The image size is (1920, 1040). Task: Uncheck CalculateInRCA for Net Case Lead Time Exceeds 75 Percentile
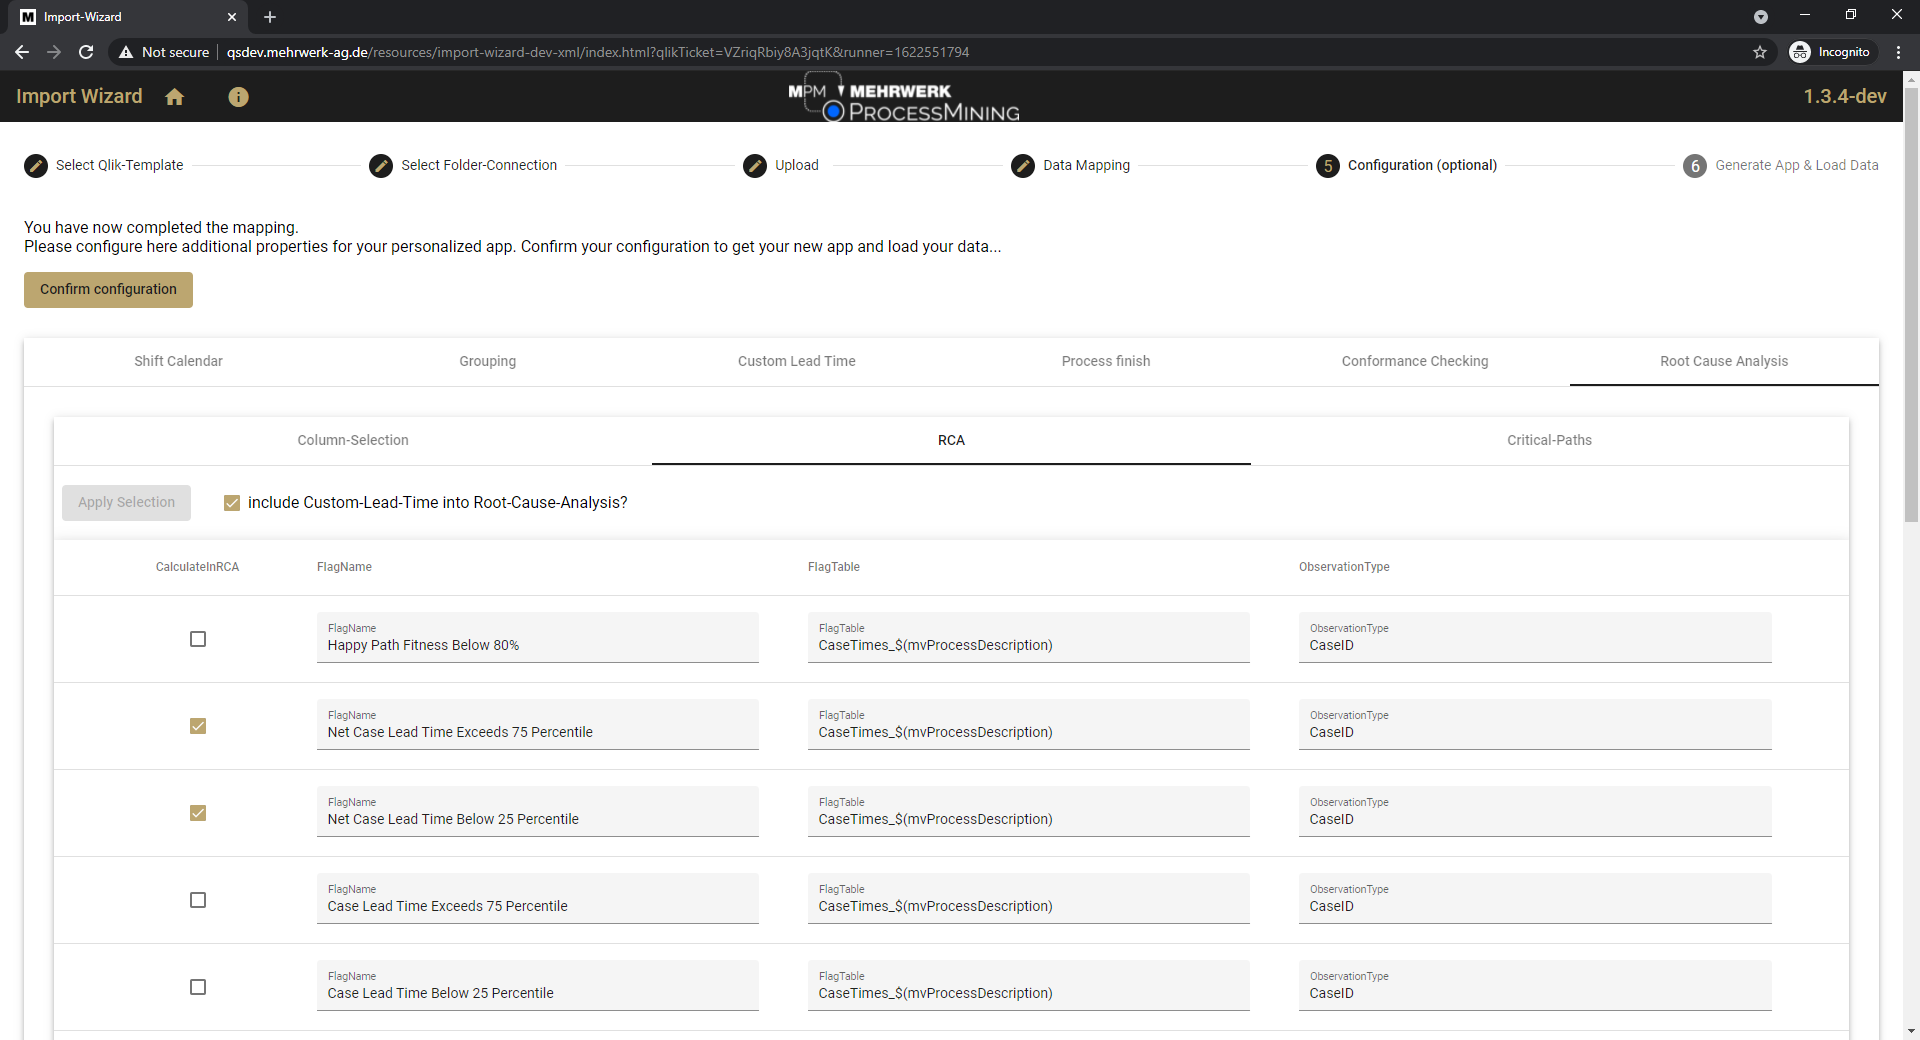[x=198, y=726]
